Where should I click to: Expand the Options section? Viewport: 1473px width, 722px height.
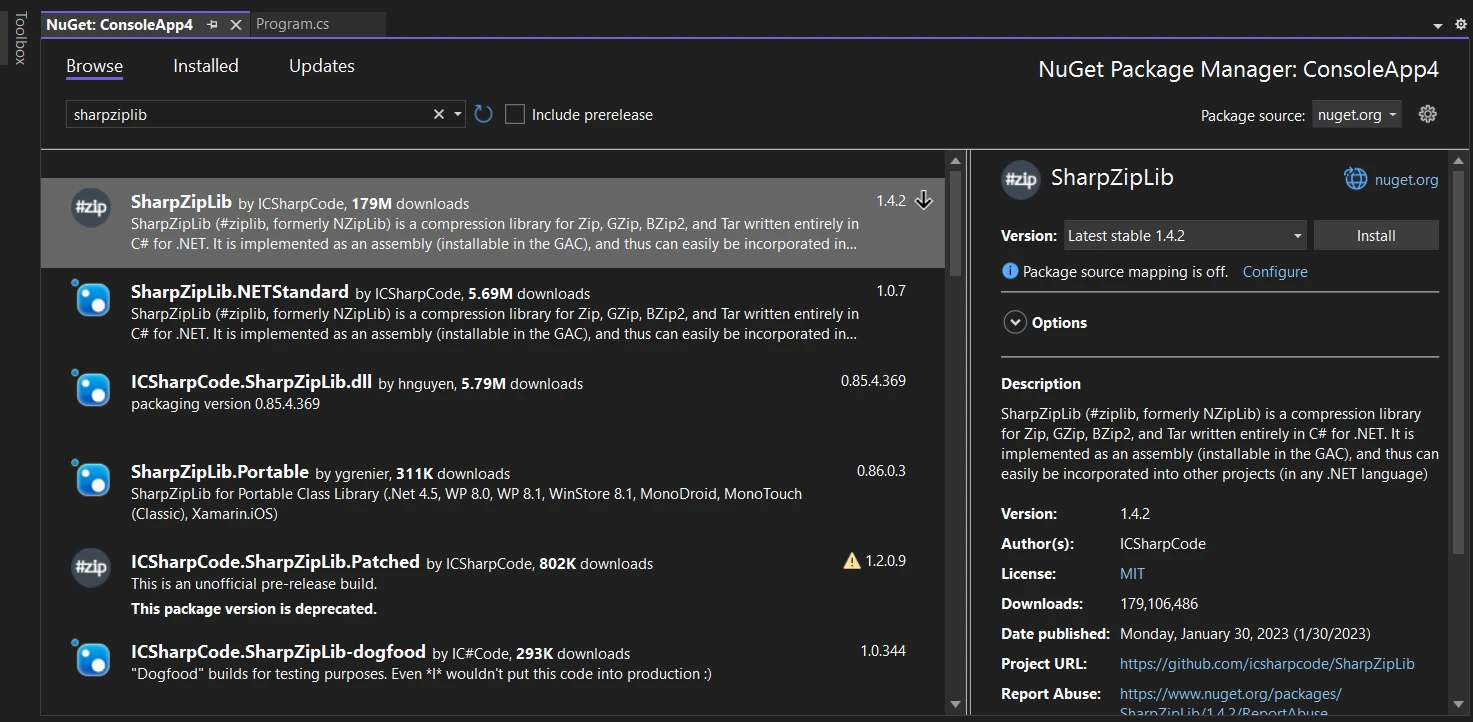tap(1015, 322)
